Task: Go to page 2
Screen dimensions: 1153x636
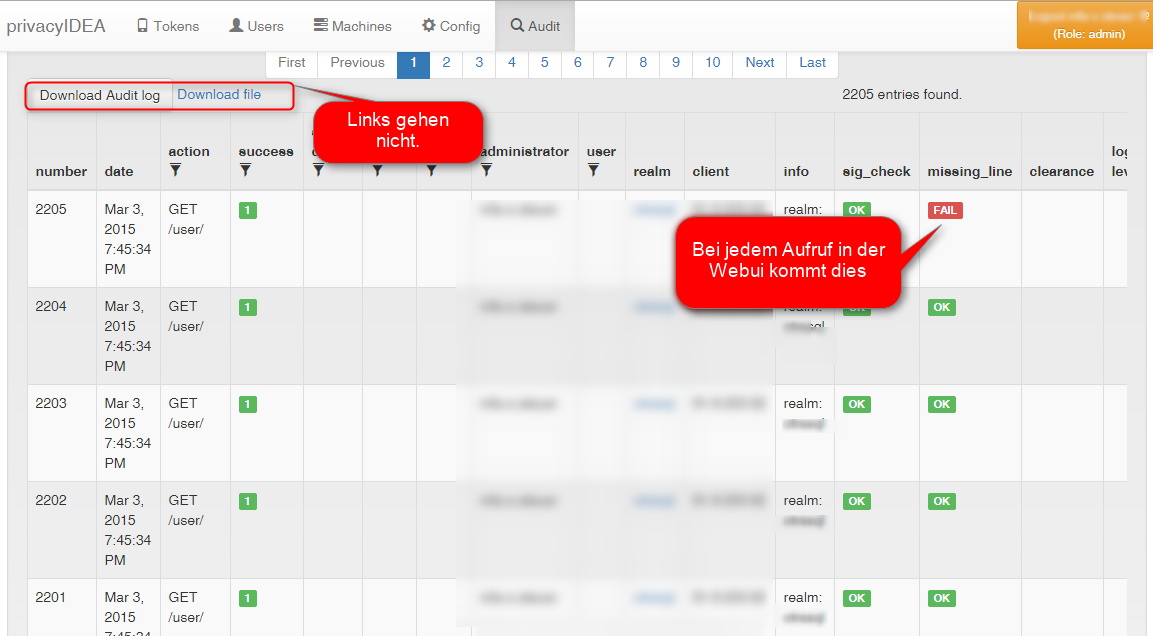Action: click(x=446, y=63)
